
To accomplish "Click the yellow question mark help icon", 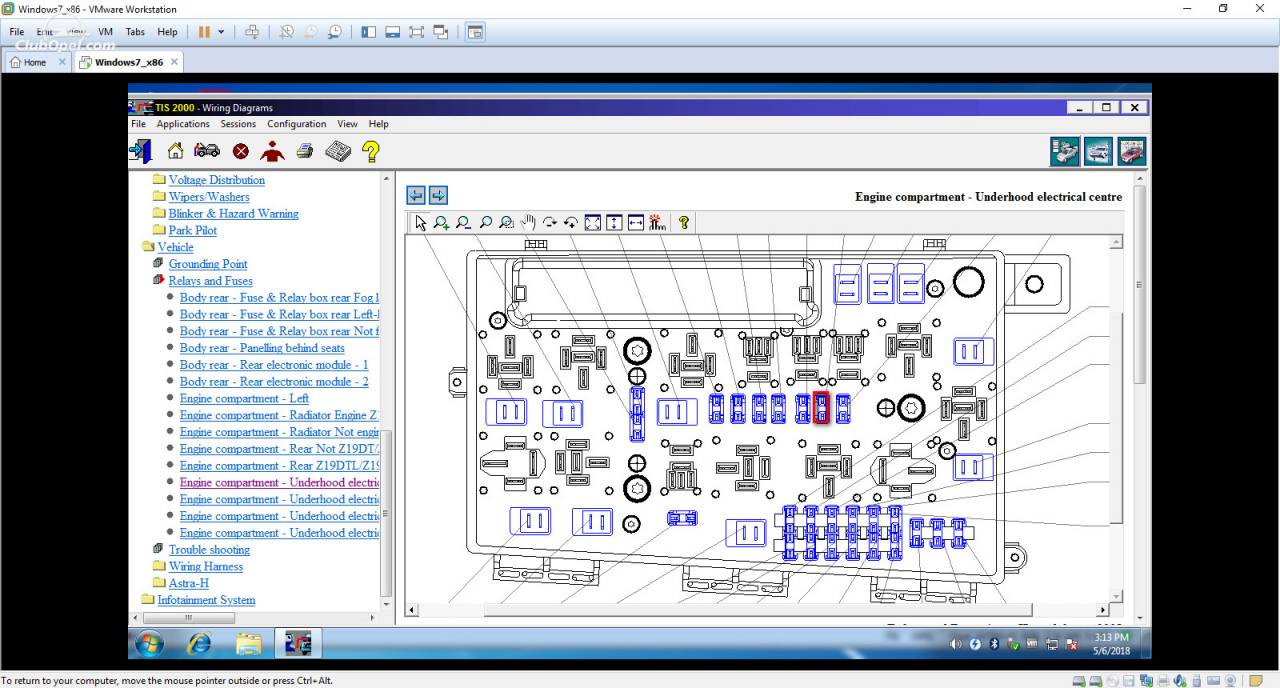I will coord(371,151).
